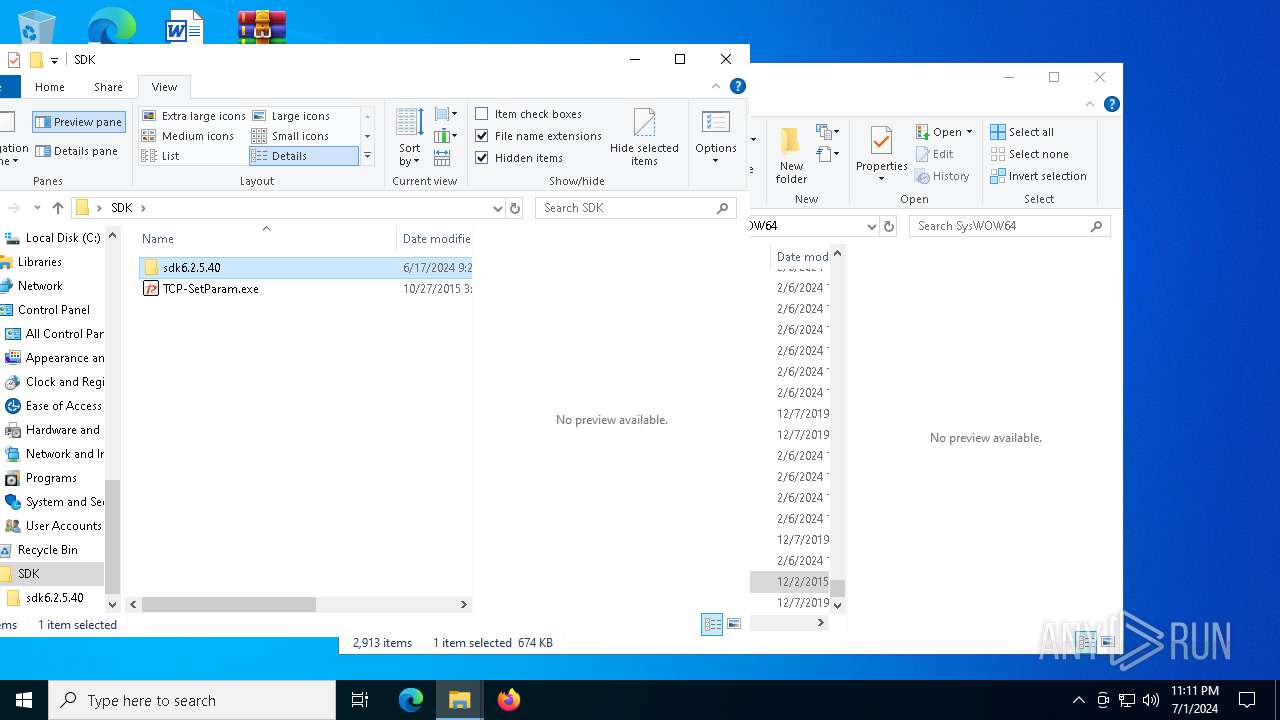Click New folder in SysWOW64 window
The height and width of the screenshot is (720, 1280).
(x=791, y=156)
